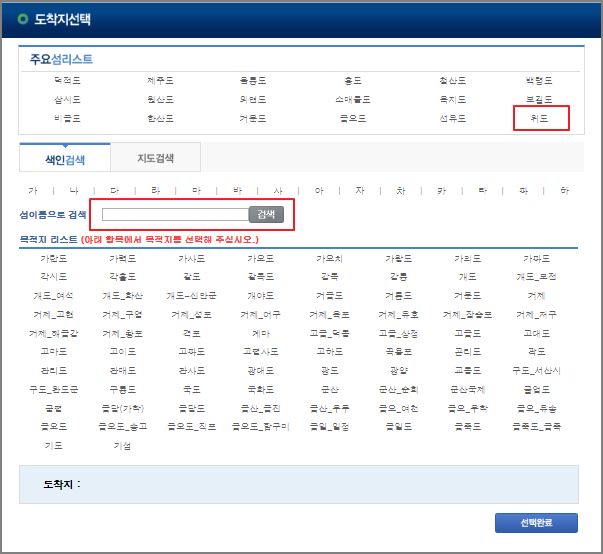Select destination 각시도
Viewport: 603px width, 554px height.
[x=53, y=277]
